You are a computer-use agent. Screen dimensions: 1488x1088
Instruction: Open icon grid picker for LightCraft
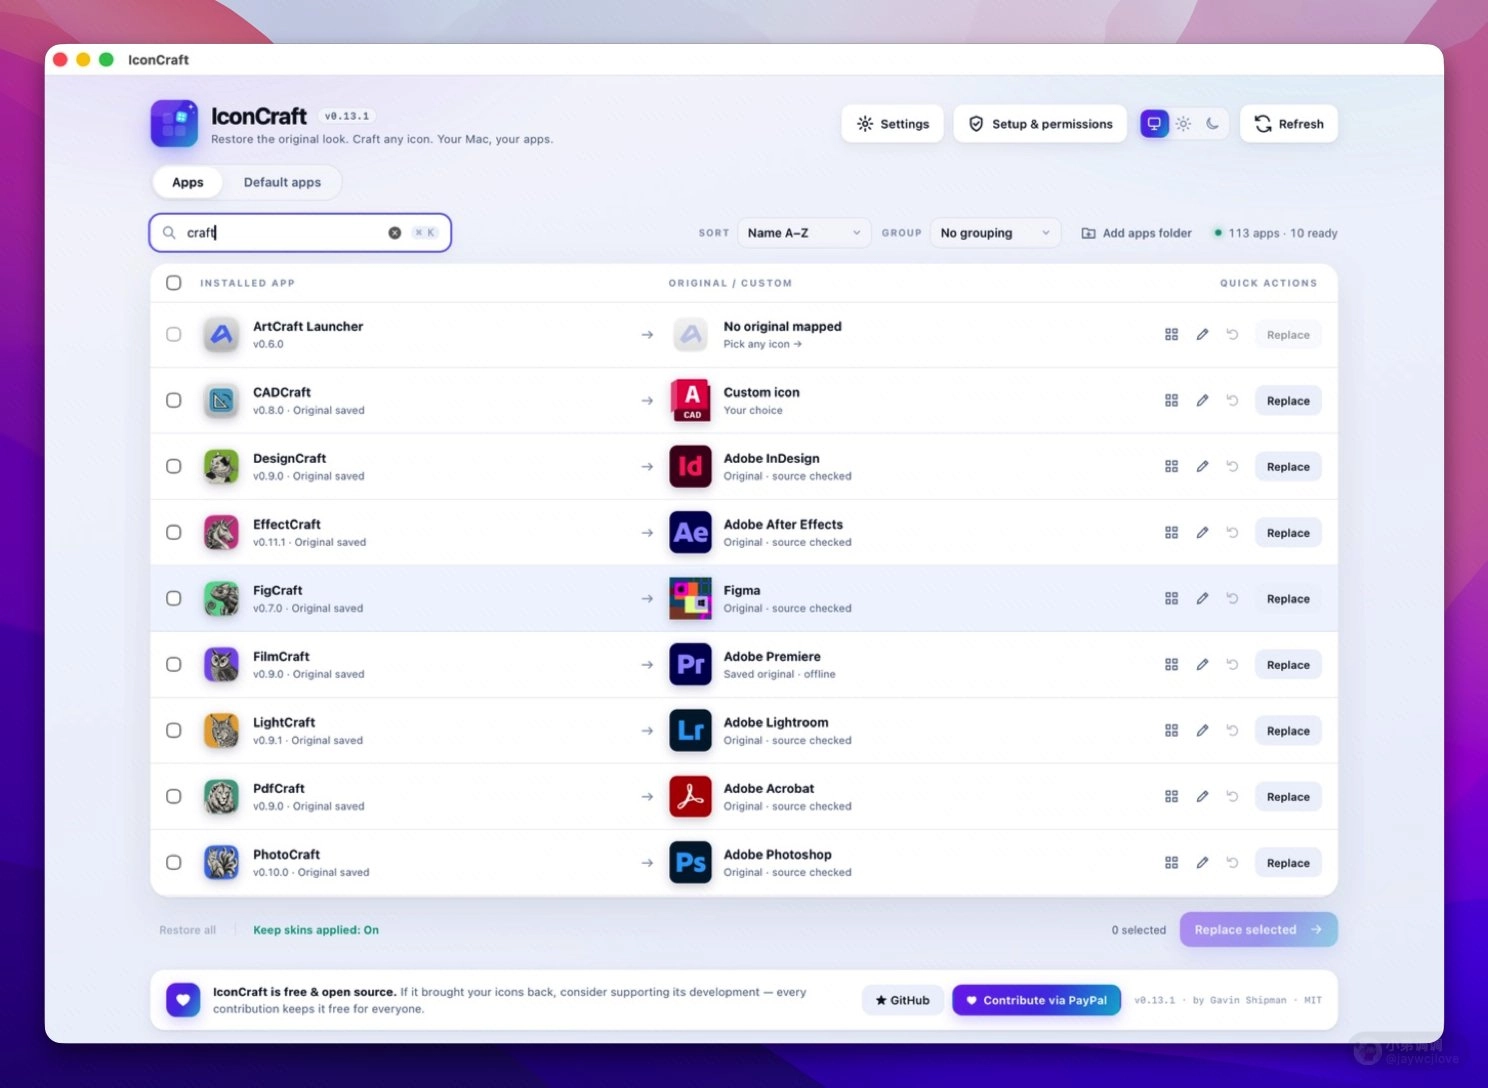pyautogui.click(x=1171, y=731)
